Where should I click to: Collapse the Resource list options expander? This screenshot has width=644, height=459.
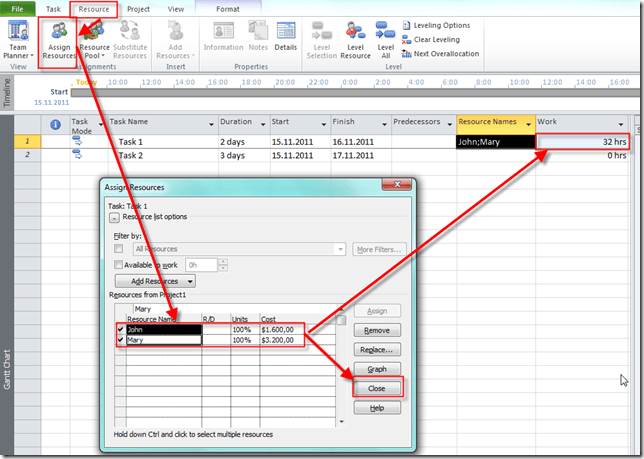[x=114, y=216]
